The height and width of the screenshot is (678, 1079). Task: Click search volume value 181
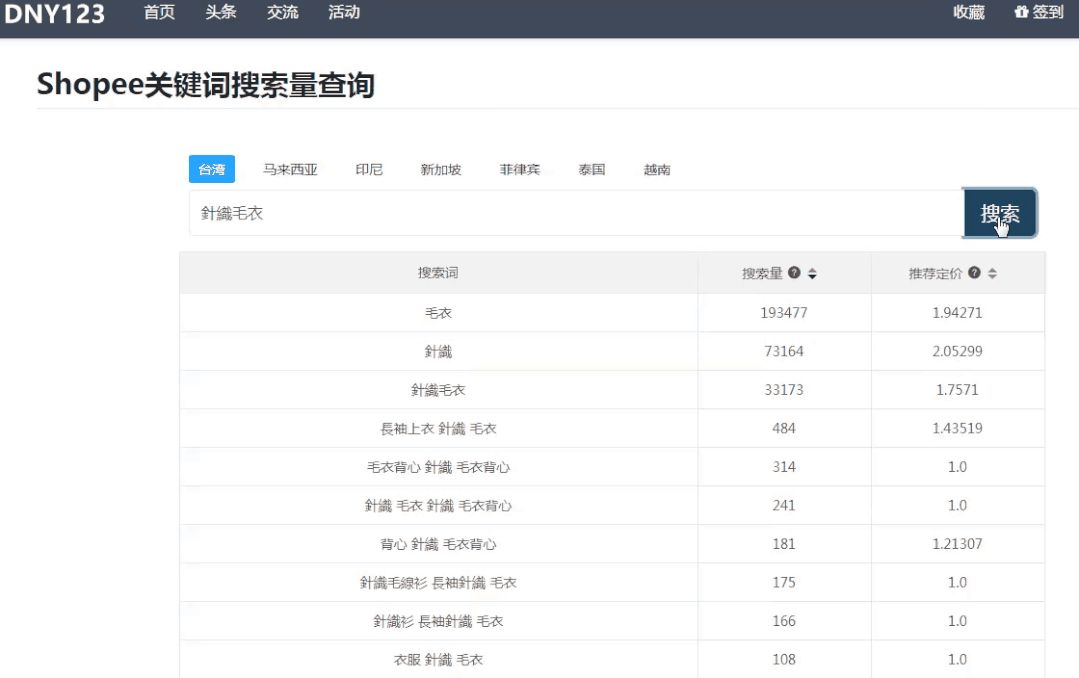pyautogui.click(x=784, y=544)
